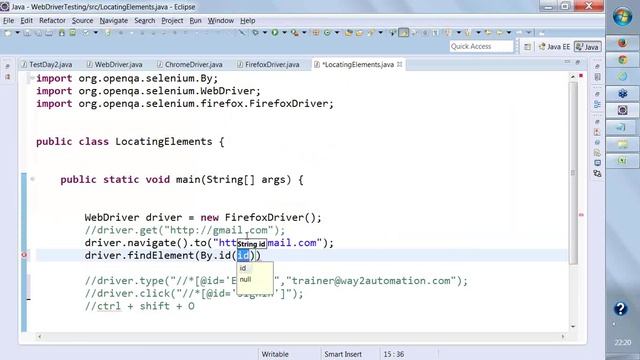Click the editor vertical scrollbar up arrow

click(x=573, y=77)
